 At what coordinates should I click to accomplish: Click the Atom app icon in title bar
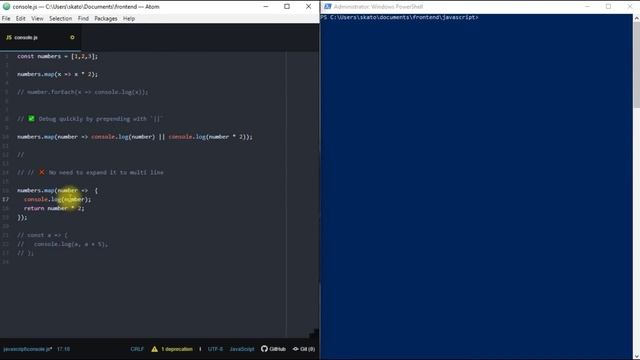[x=6, y=7]
